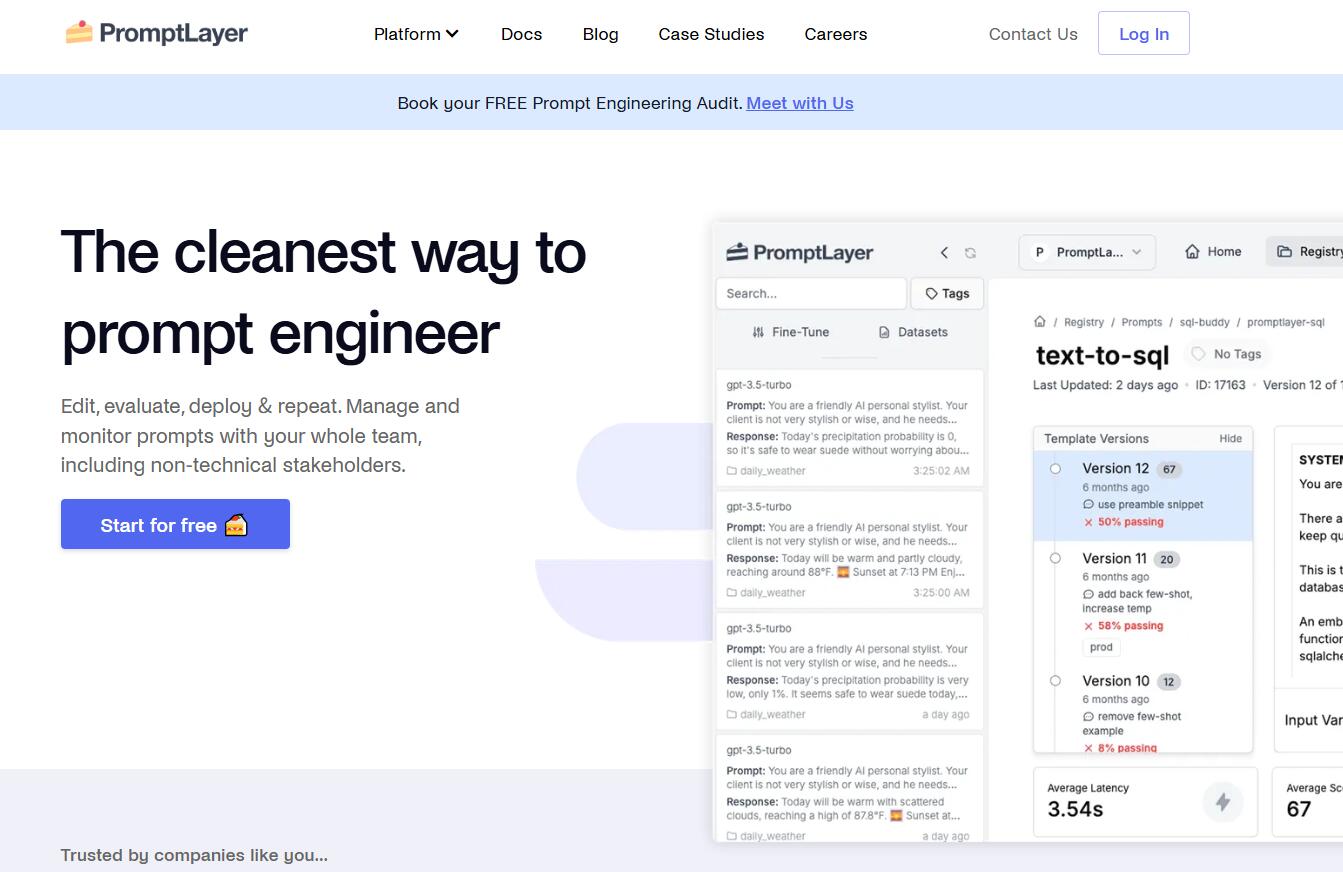Click the comment icon beside add back few-shot
The image size is (1343, 872).
[x=1089, y=594]
